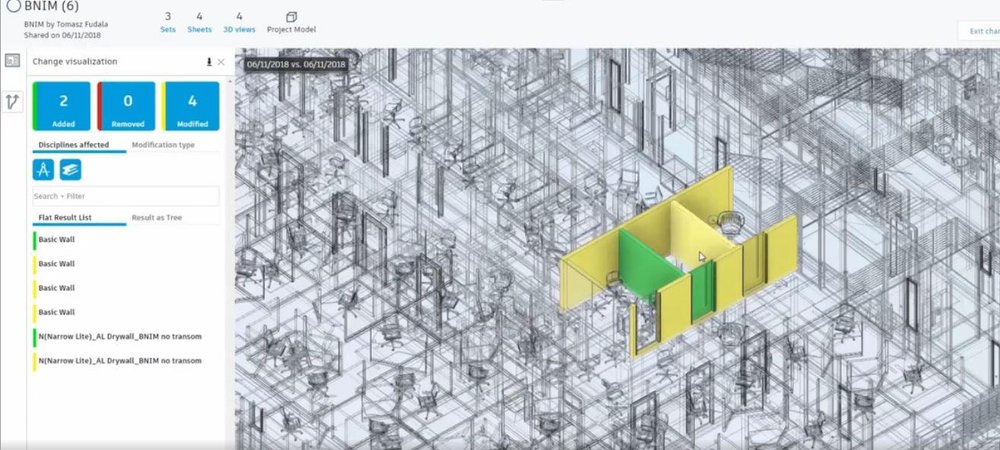
Task: Click the Project Model cube icon
Action: point(291,17)
